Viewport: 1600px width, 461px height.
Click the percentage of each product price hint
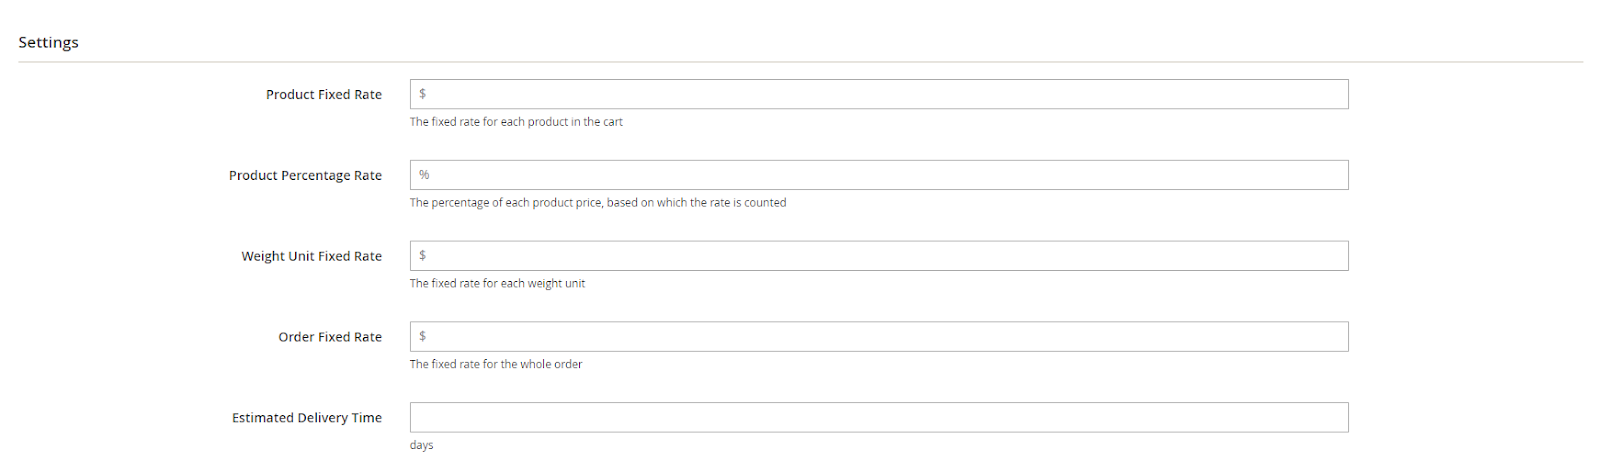tap(598, 203)
